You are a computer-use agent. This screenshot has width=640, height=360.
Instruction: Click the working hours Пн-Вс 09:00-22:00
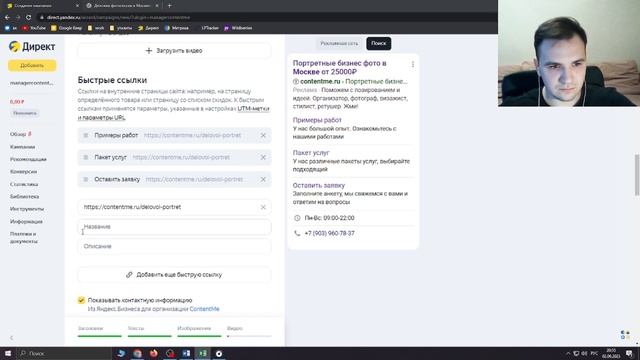(x=329, y=218)
